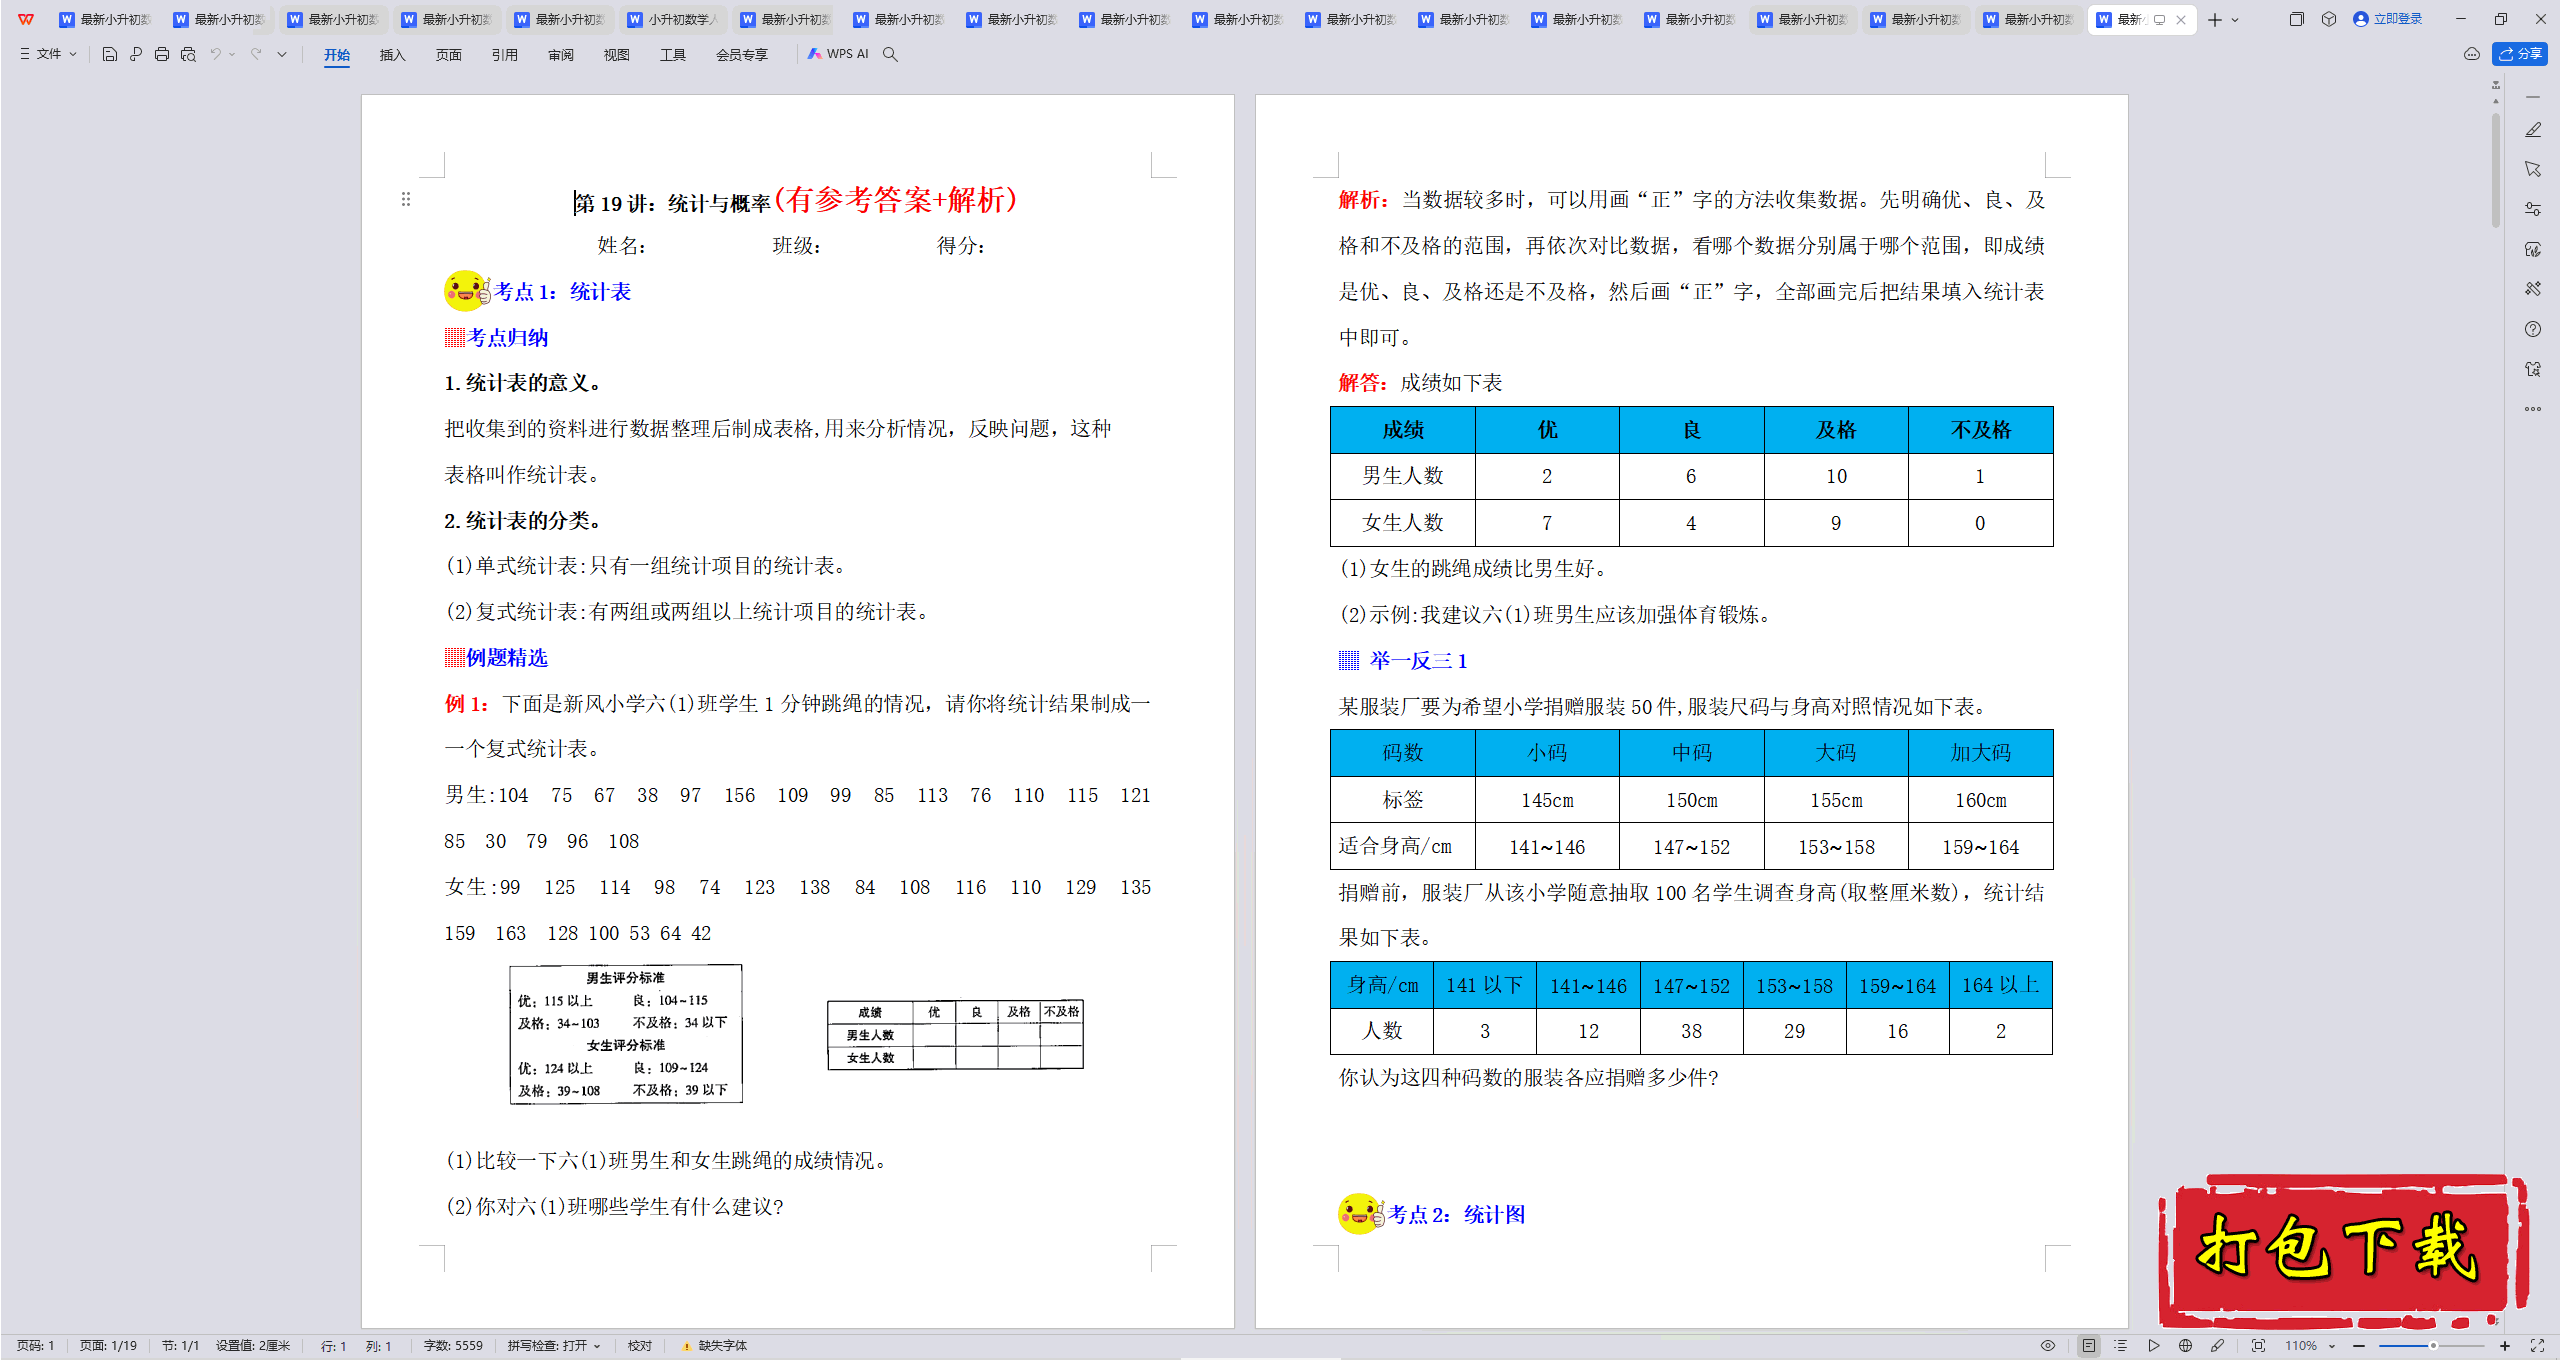
Task: Click the 页面: 1/19 page indicator
Action: tap(108, 1346)
